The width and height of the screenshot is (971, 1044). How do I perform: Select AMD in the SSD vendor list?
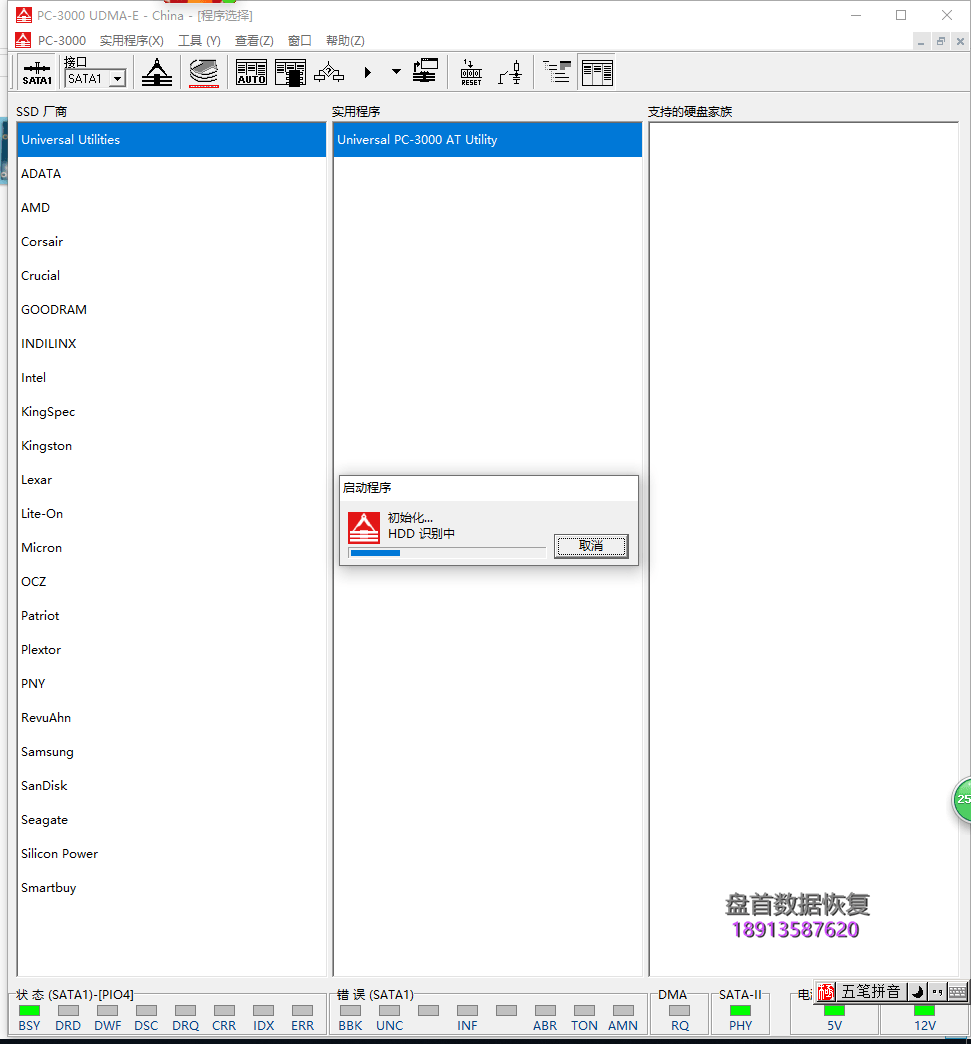click(172, 208)
